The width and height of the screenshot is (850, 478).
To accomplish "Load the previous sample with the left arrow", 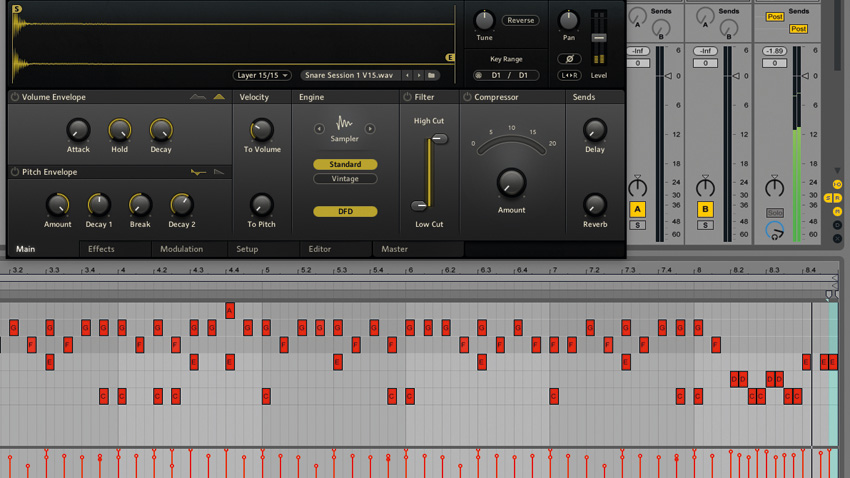I will click(x=407, y=75).
